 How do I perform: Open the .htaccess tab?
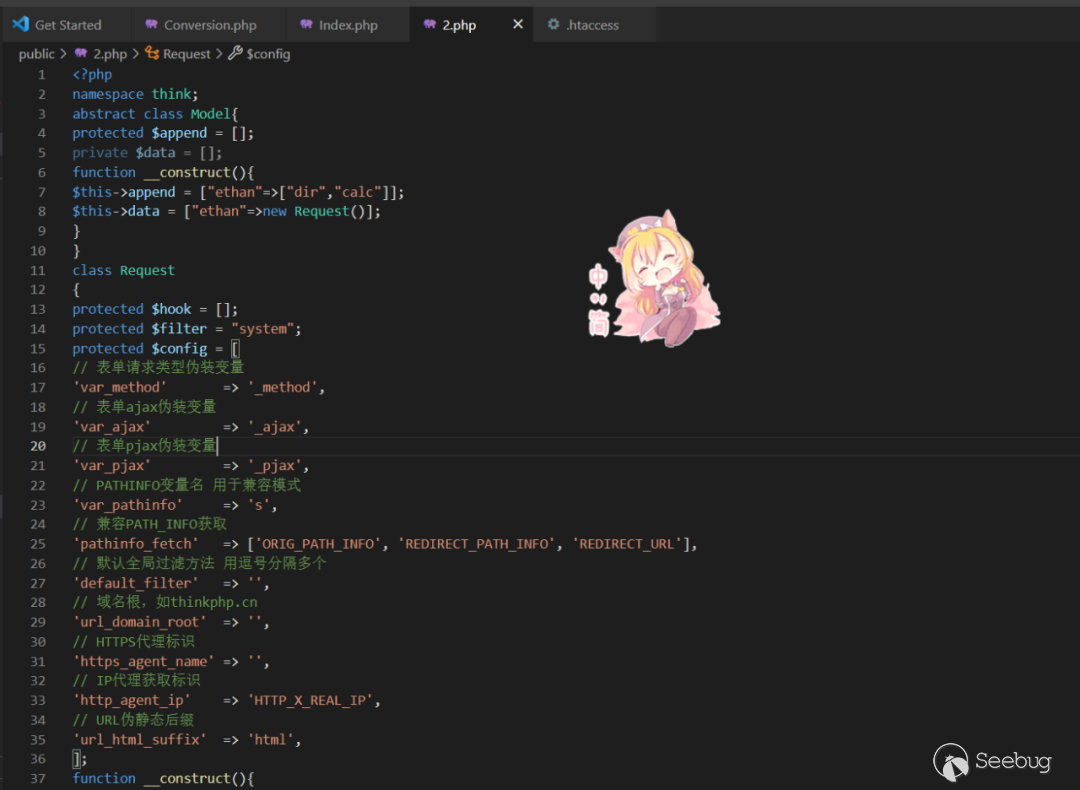click(592, 25)
